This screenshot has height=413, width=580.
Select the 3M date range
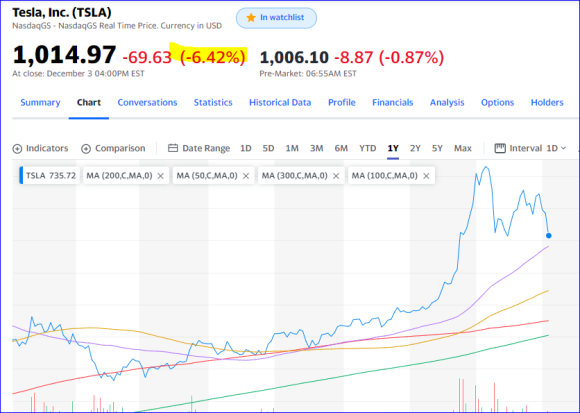pyautogui.click(x=316, y=148)
